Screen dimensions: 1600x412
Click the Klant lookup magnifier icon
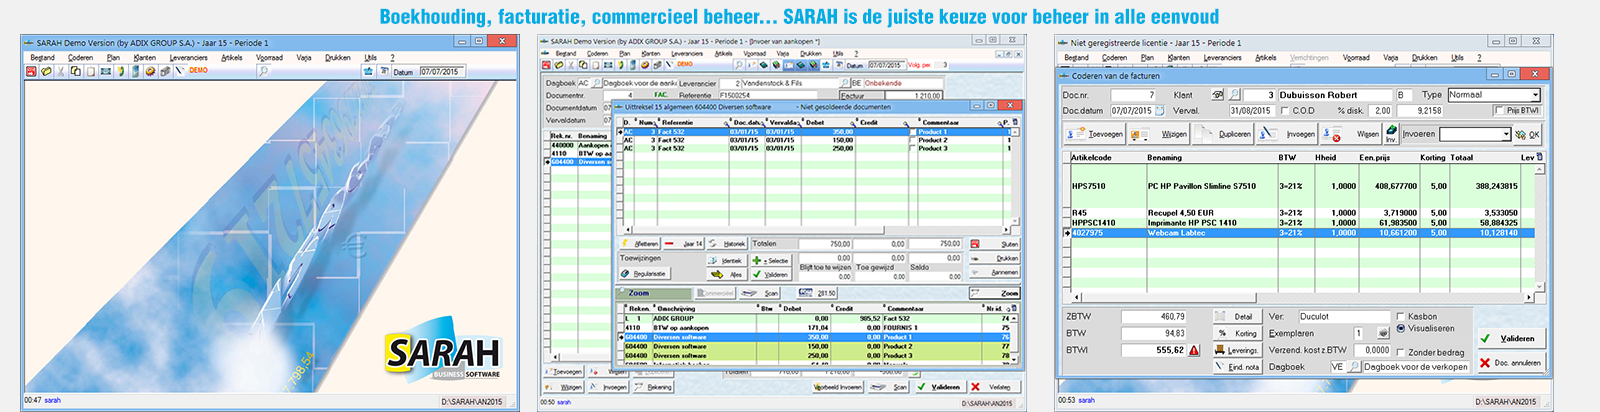pyautogui.click(x=1234, y=95)
